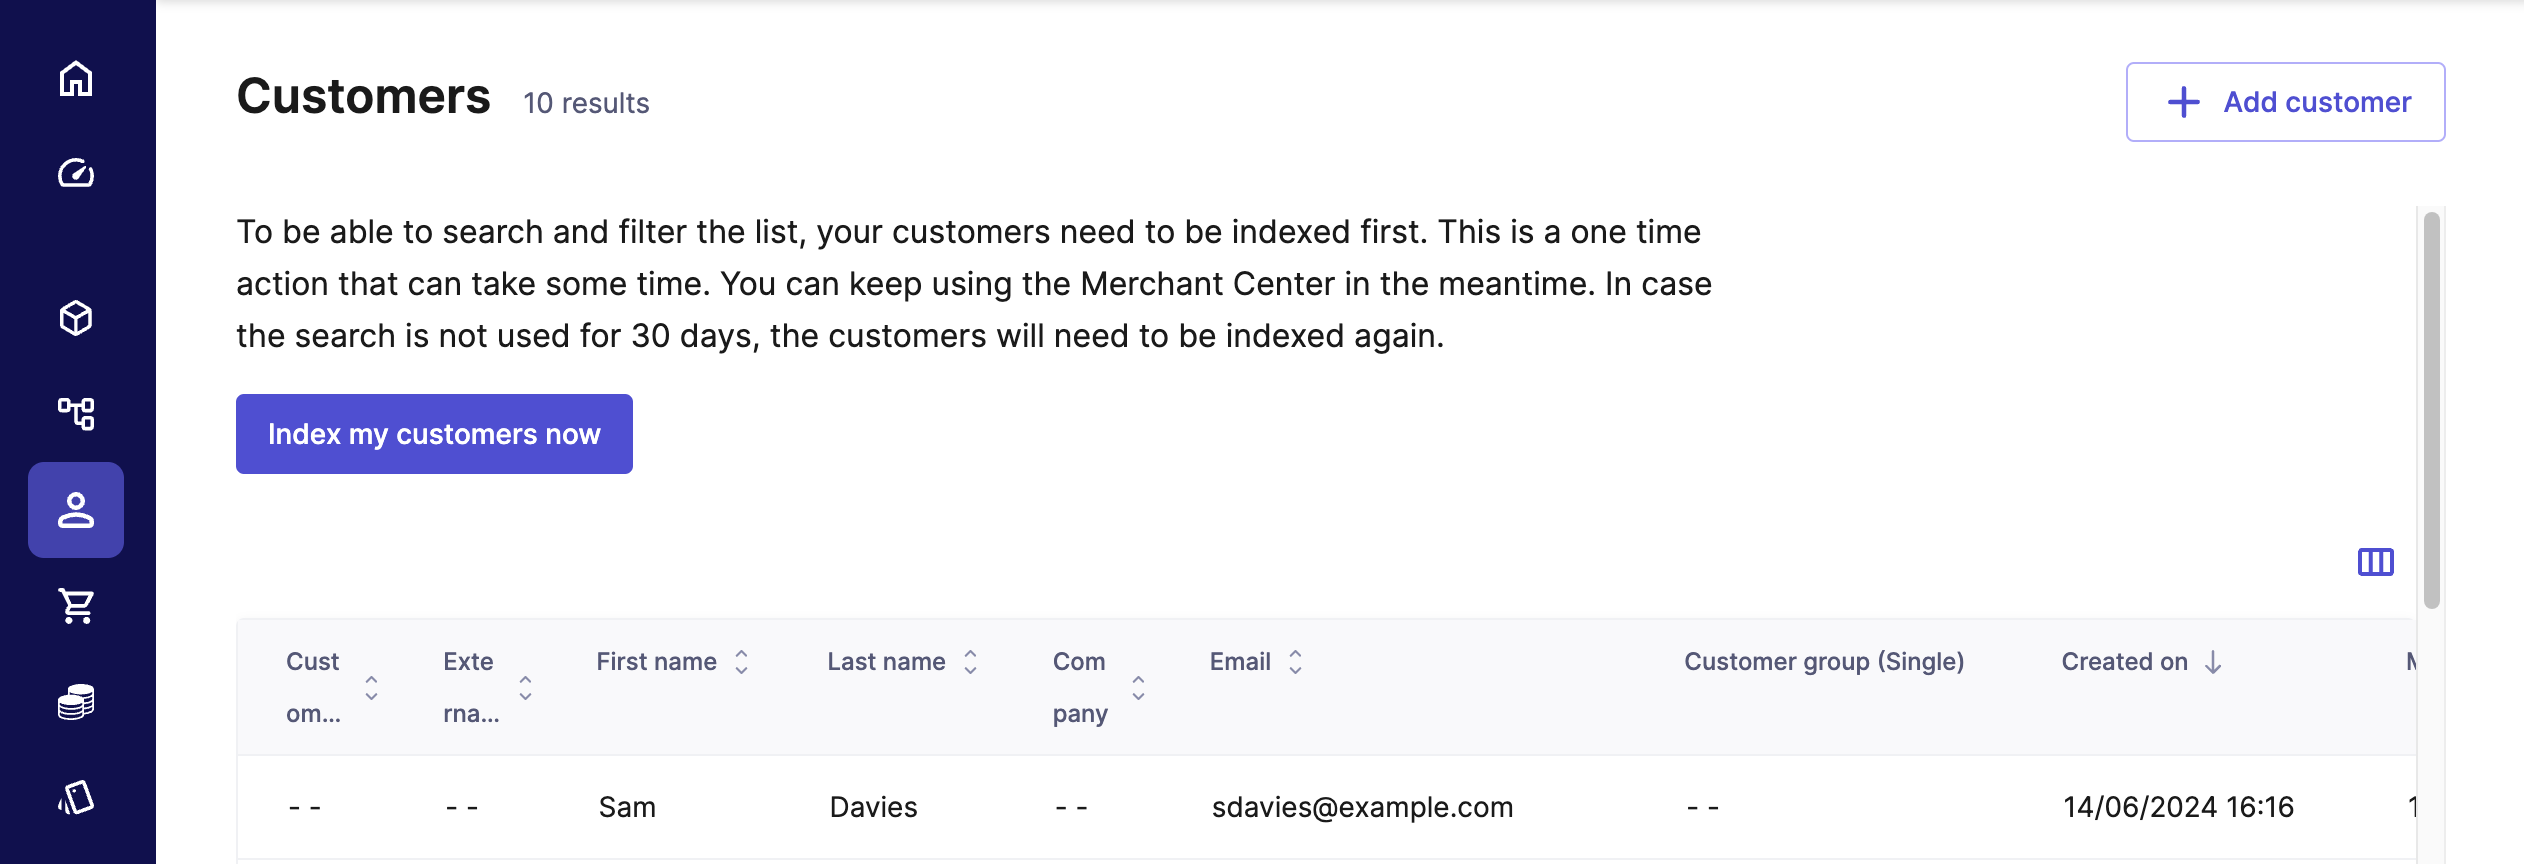Image resolution: width=2524 pixels, height=864 pixels.
Task: Sort by Company column
Action: point(1138,687)
